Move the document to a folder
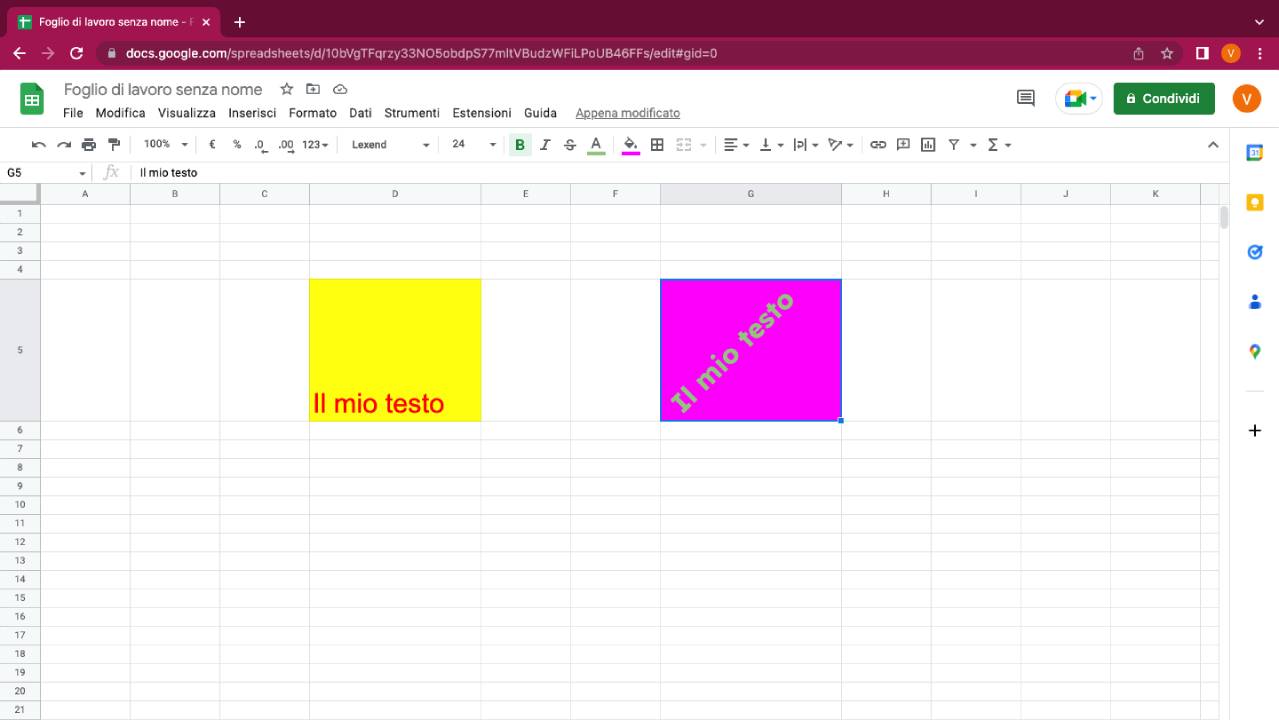This screenshot has height=720, width=1279. tap(313, 89)
